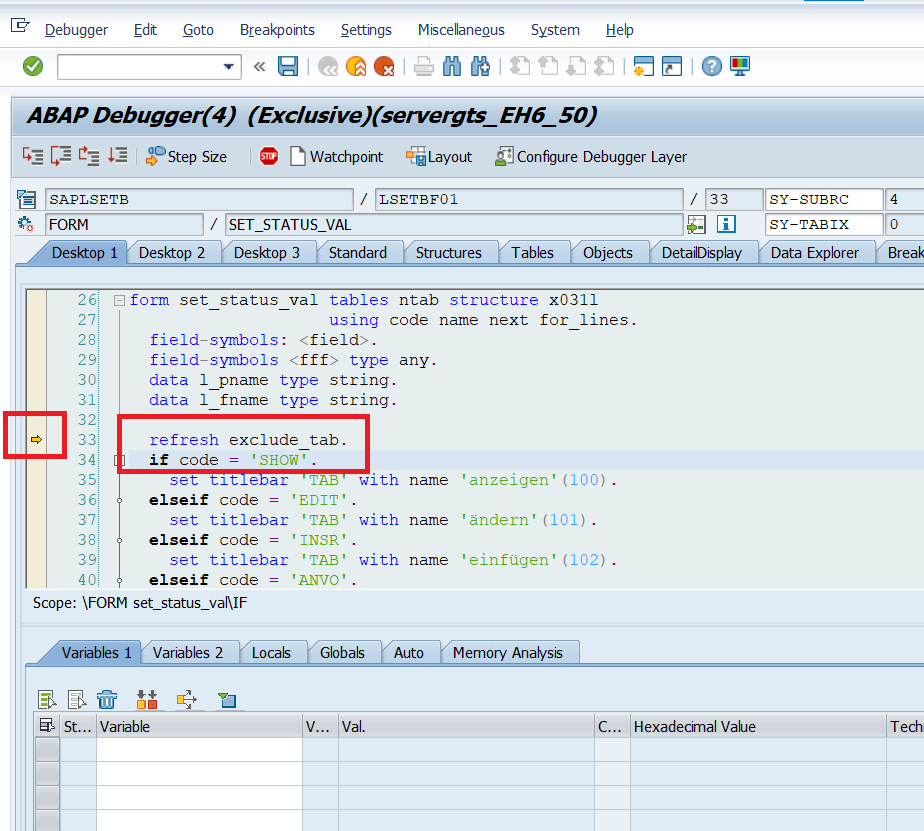The image size is (924, 831).
Task: Click the Watchpoint button
Action: tap(336, 157)
